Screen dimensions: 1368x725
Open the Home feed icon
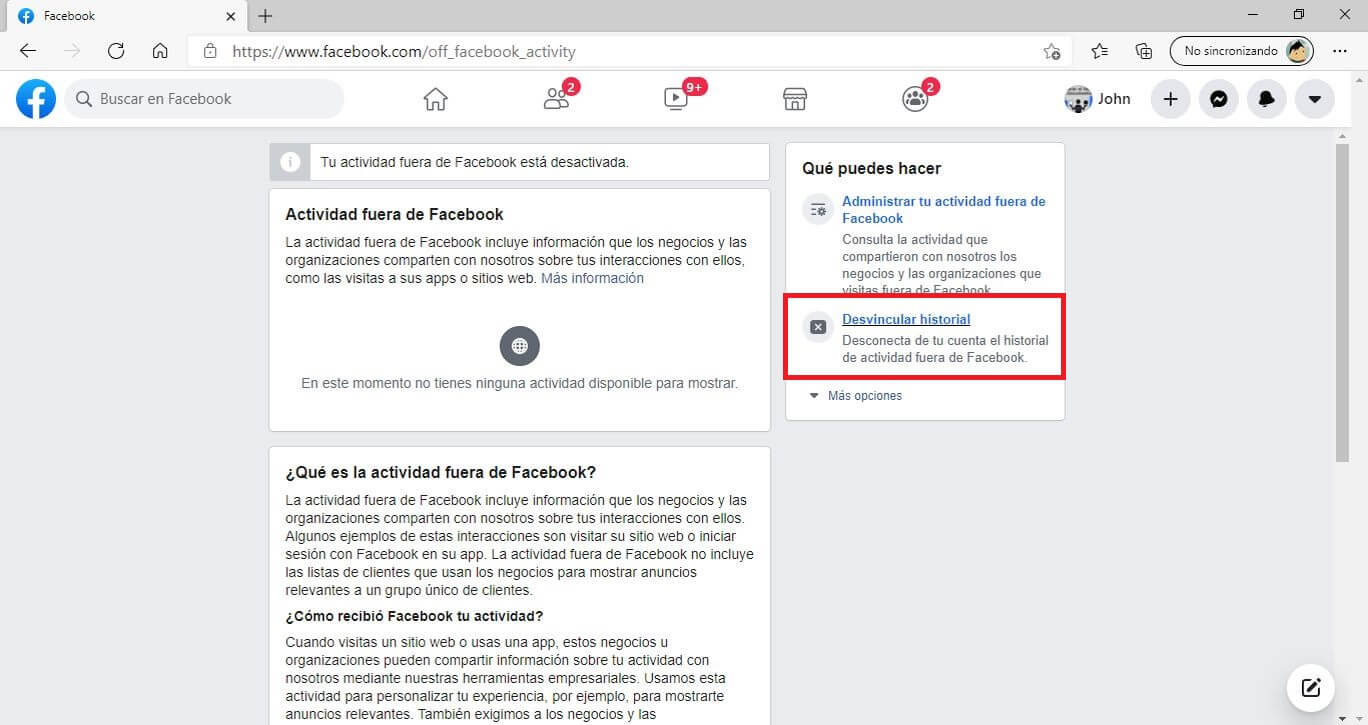[435, 99]
